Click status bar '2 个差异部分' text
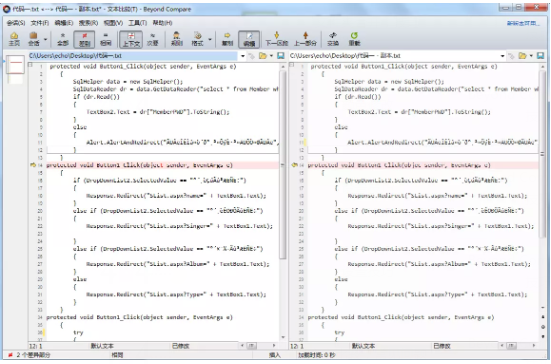551x364 pixels. pos(34,355)
